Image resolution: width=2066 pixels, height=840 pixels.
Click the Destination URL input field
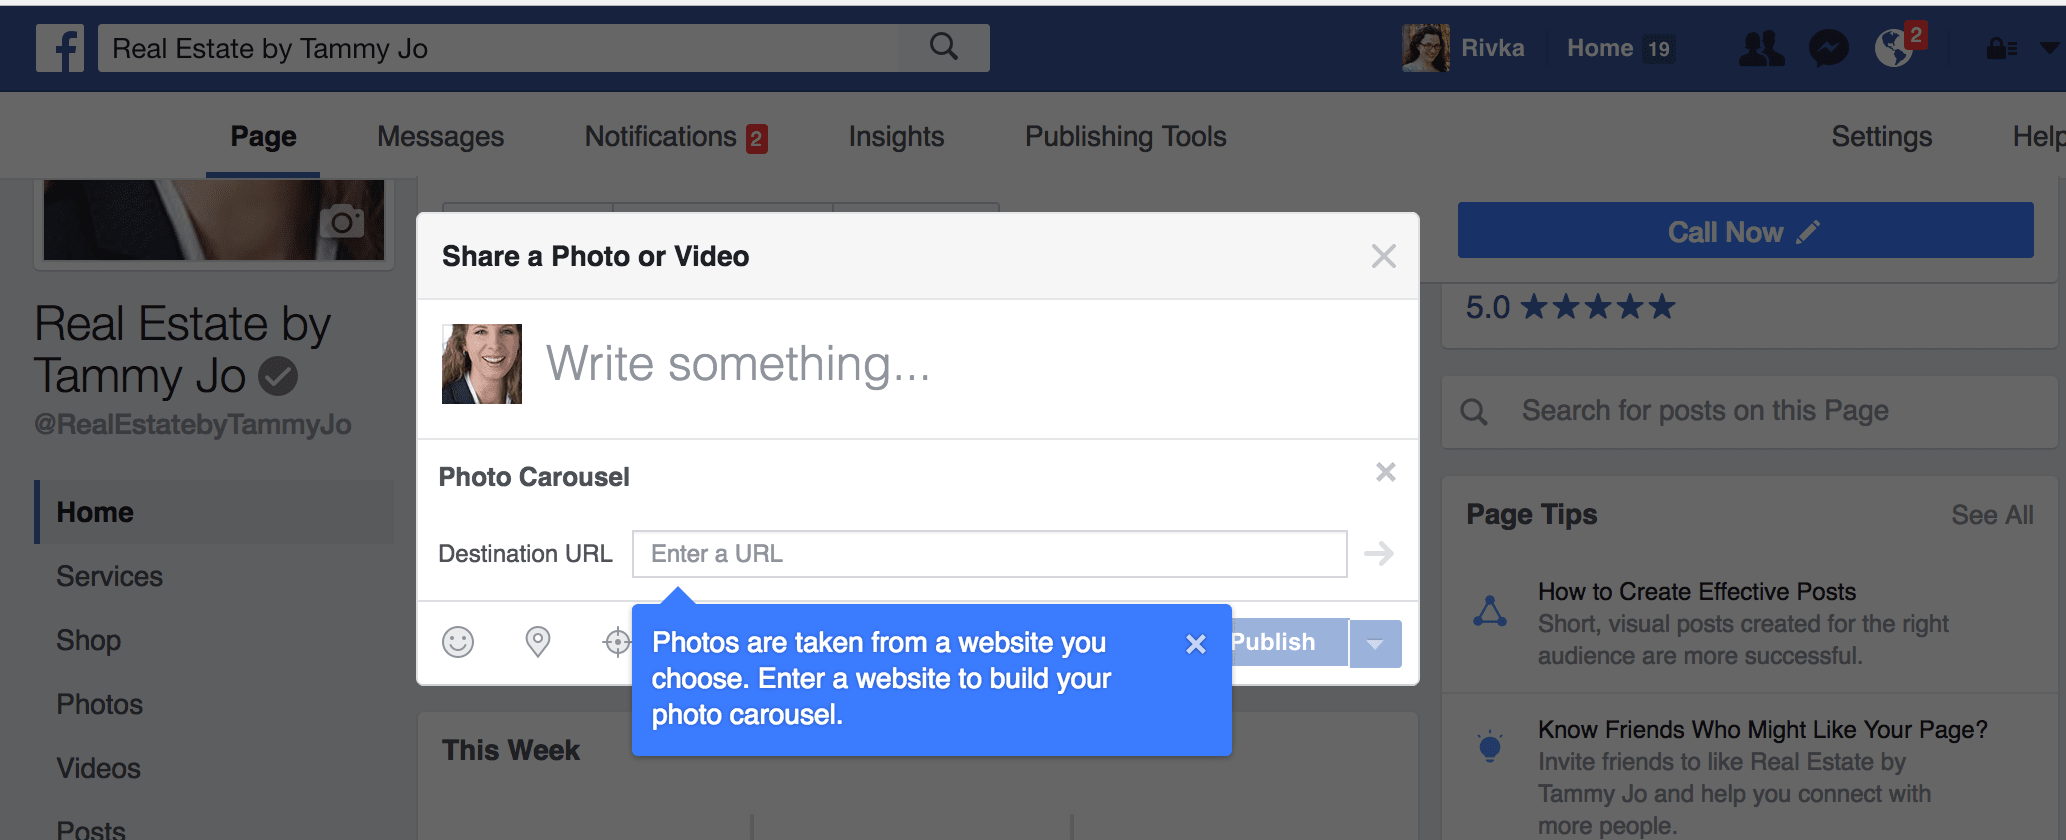point(989,554)
